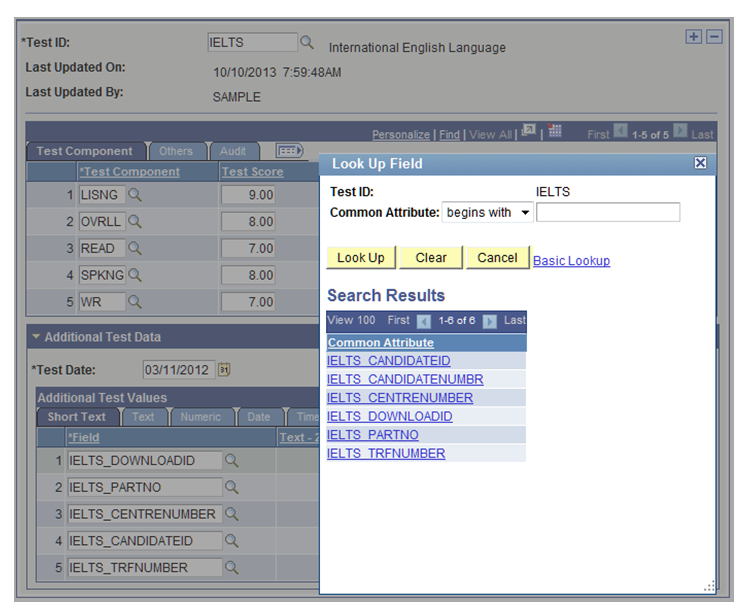
Task: Close the Look Up Field dialog
Action: tap(700, 163)
